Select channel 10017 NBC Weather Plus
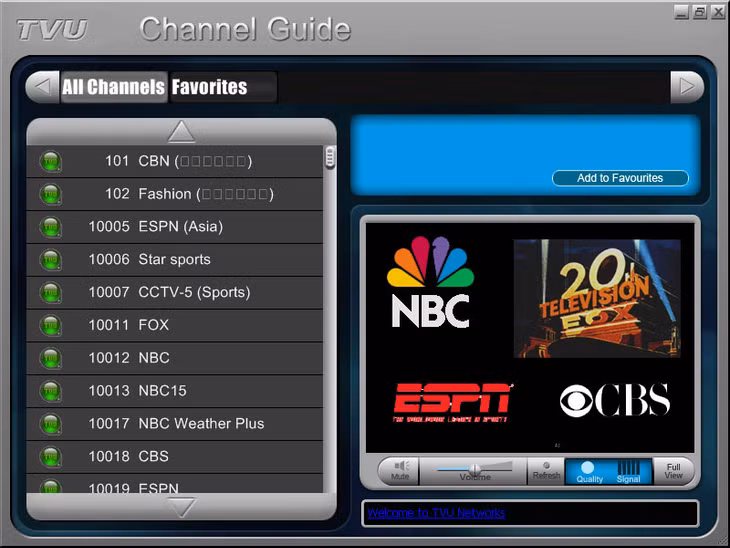The height and width of the screenshot is (548, 730). pyautogui.click(x=175, y=424)
